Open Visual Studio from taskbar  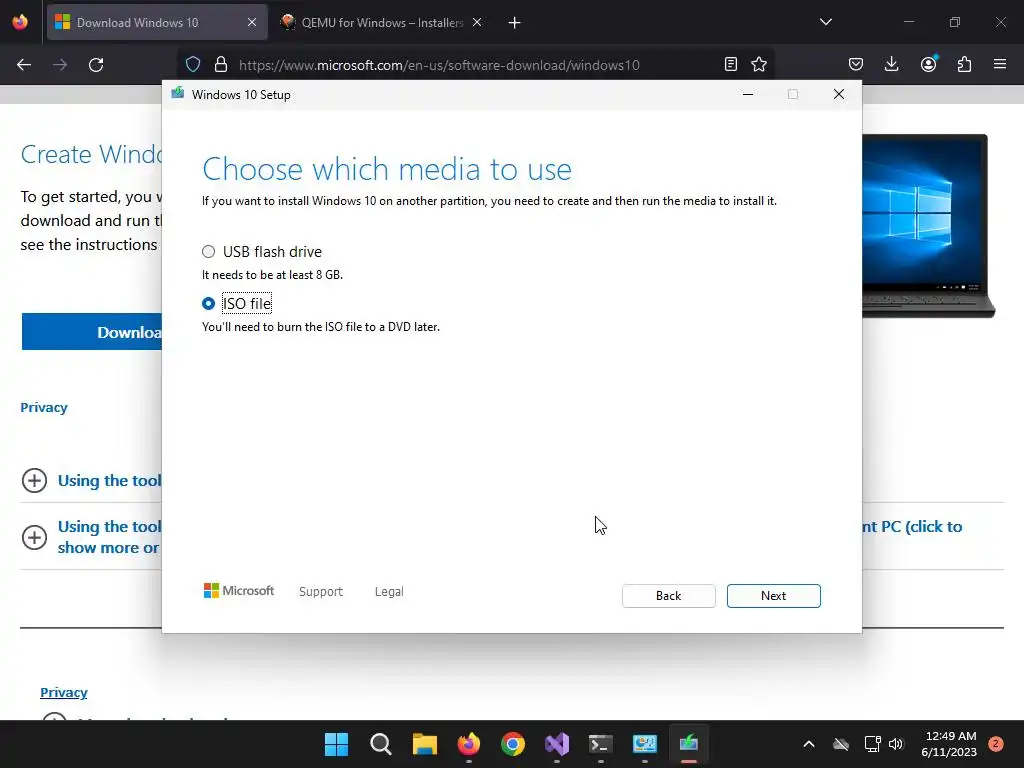pyautogui.click(x=556, y=744)
